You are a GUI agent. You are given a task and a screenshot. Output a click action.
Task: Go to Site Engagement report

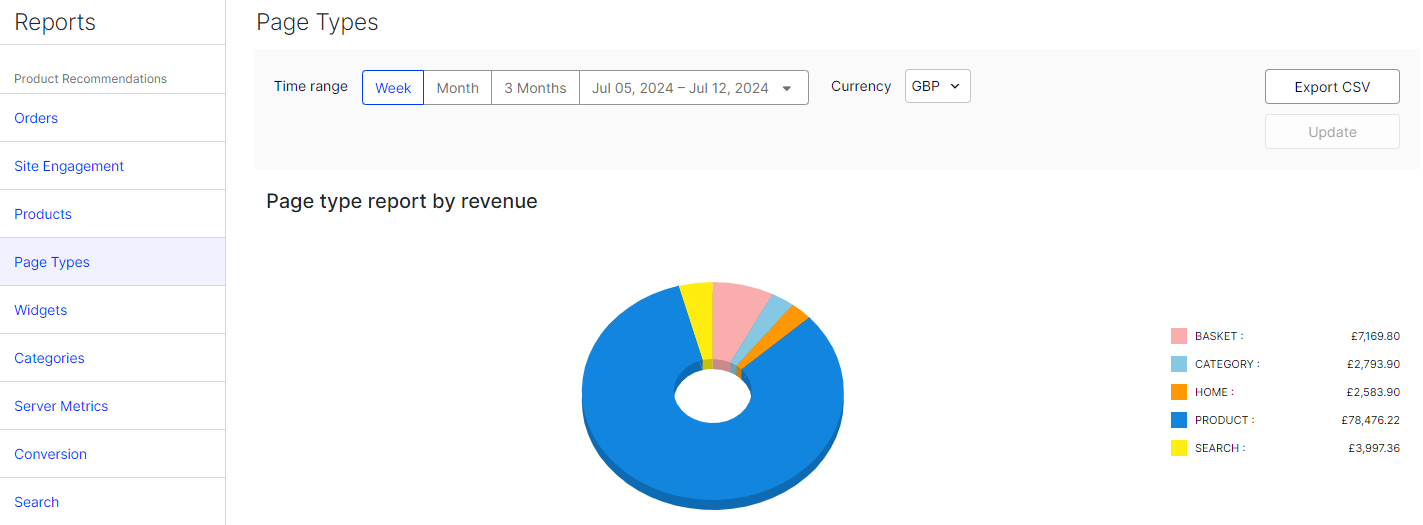[69, 166]
